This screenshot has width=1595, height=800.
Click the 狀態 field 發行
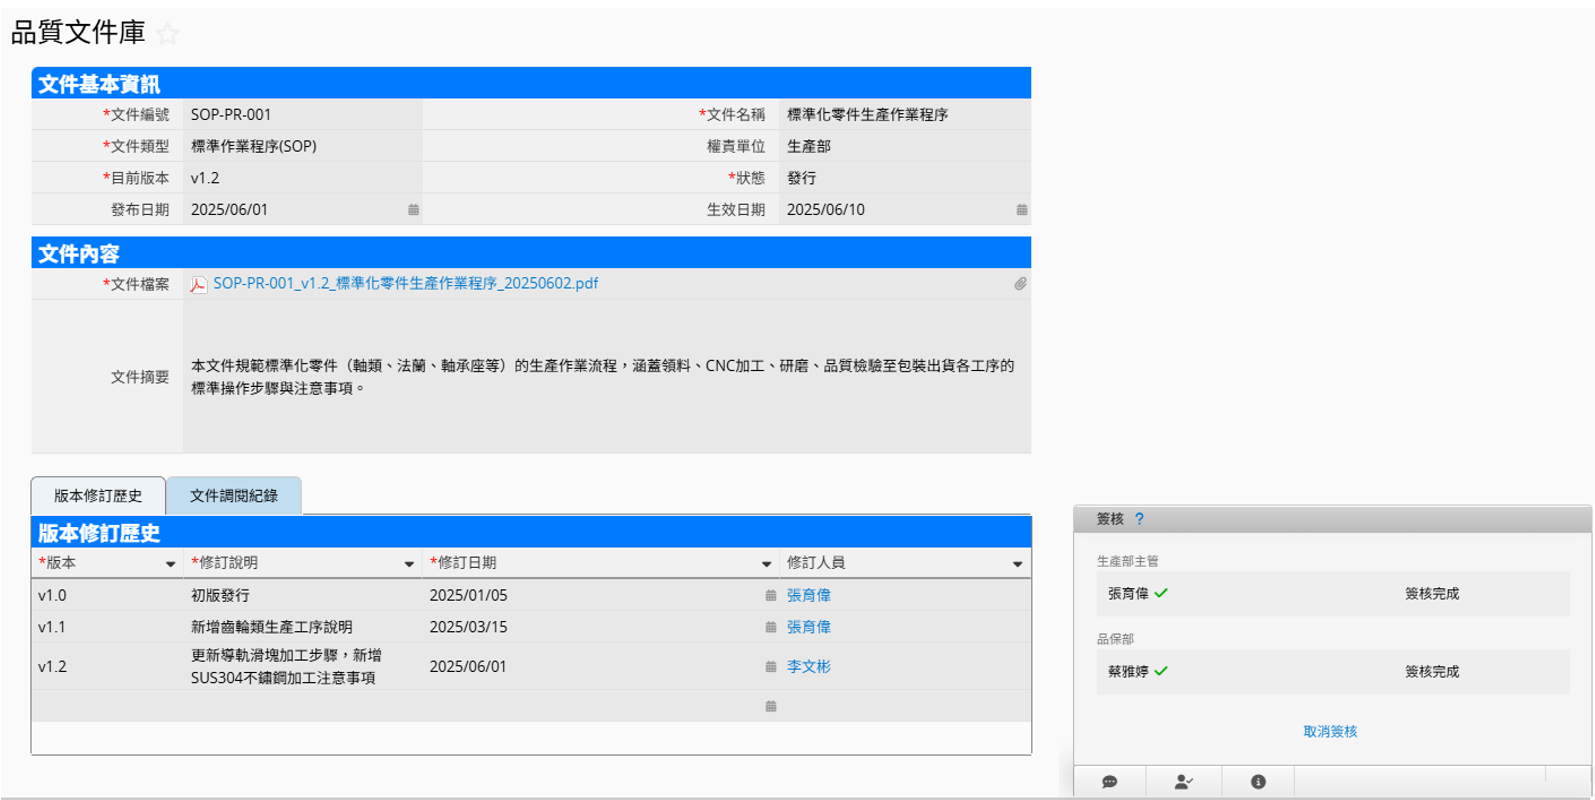[x=905, y=178]
